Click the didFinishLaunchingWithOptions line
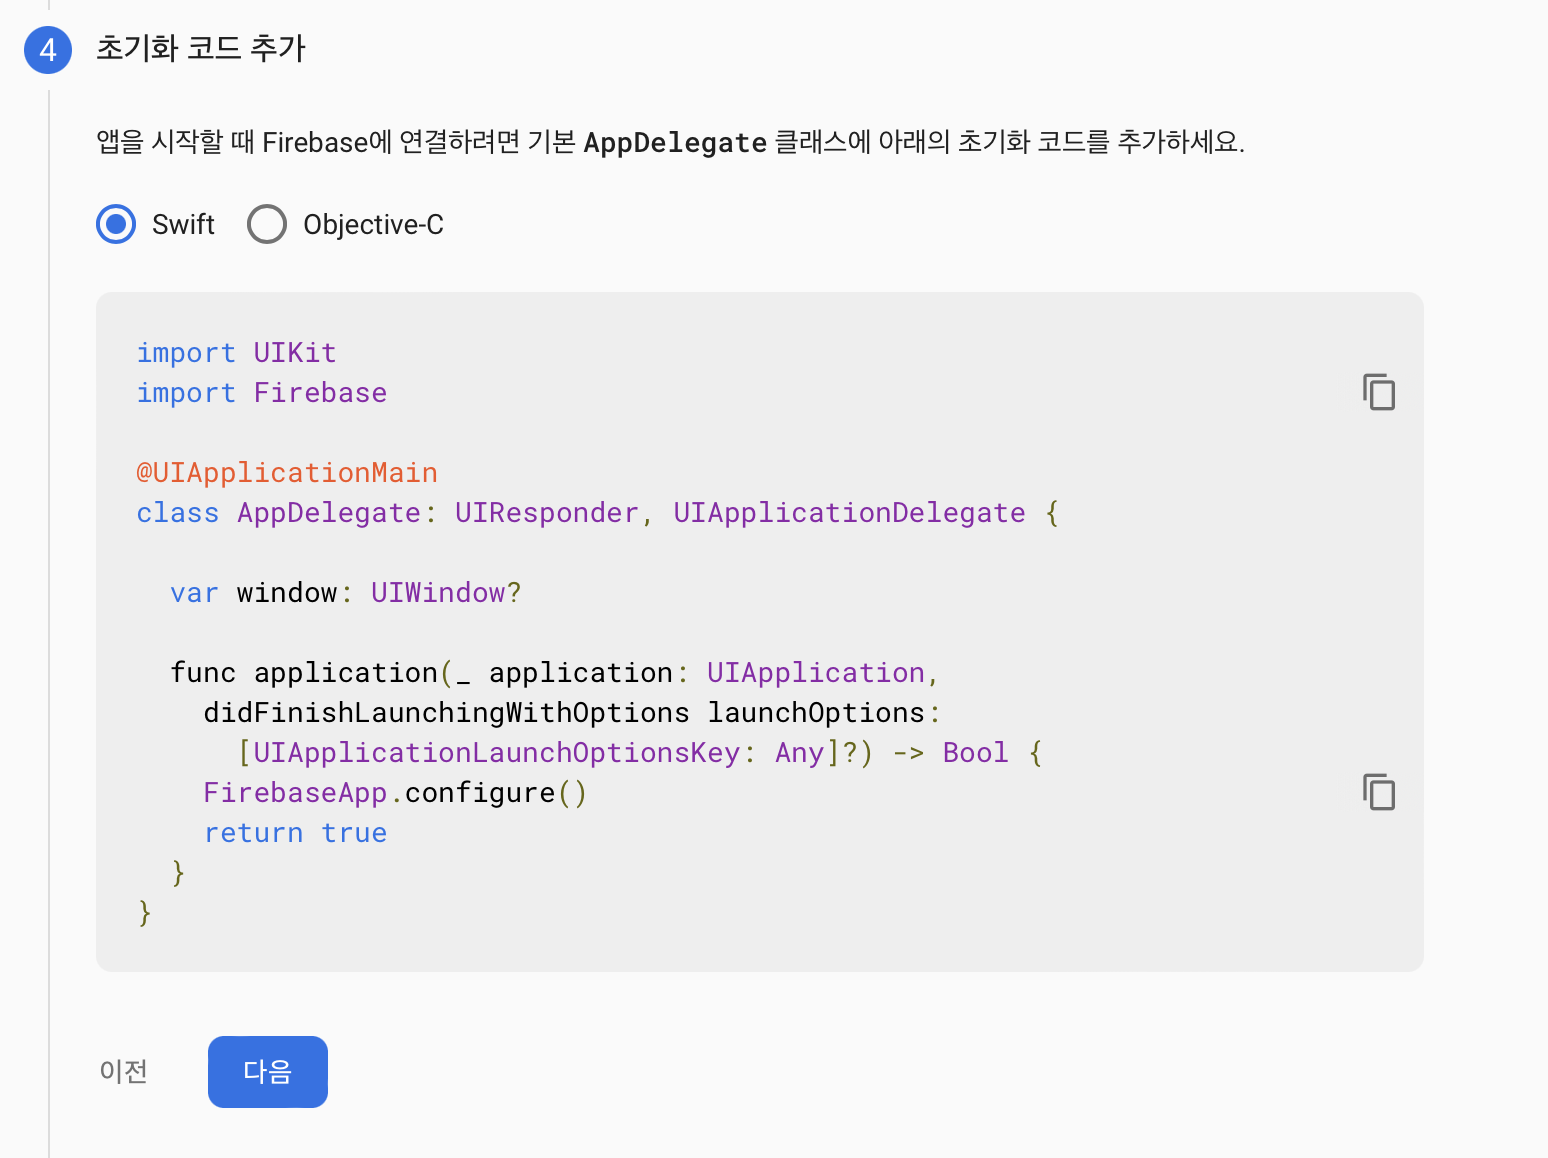 tap(572, 713)
